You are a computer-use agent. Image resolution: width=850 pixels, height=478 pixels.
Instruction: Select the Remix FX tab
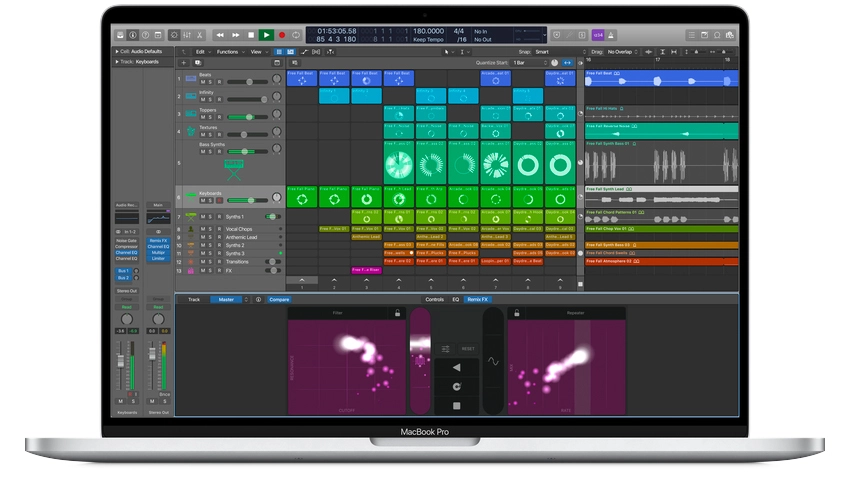pos(477,299)
